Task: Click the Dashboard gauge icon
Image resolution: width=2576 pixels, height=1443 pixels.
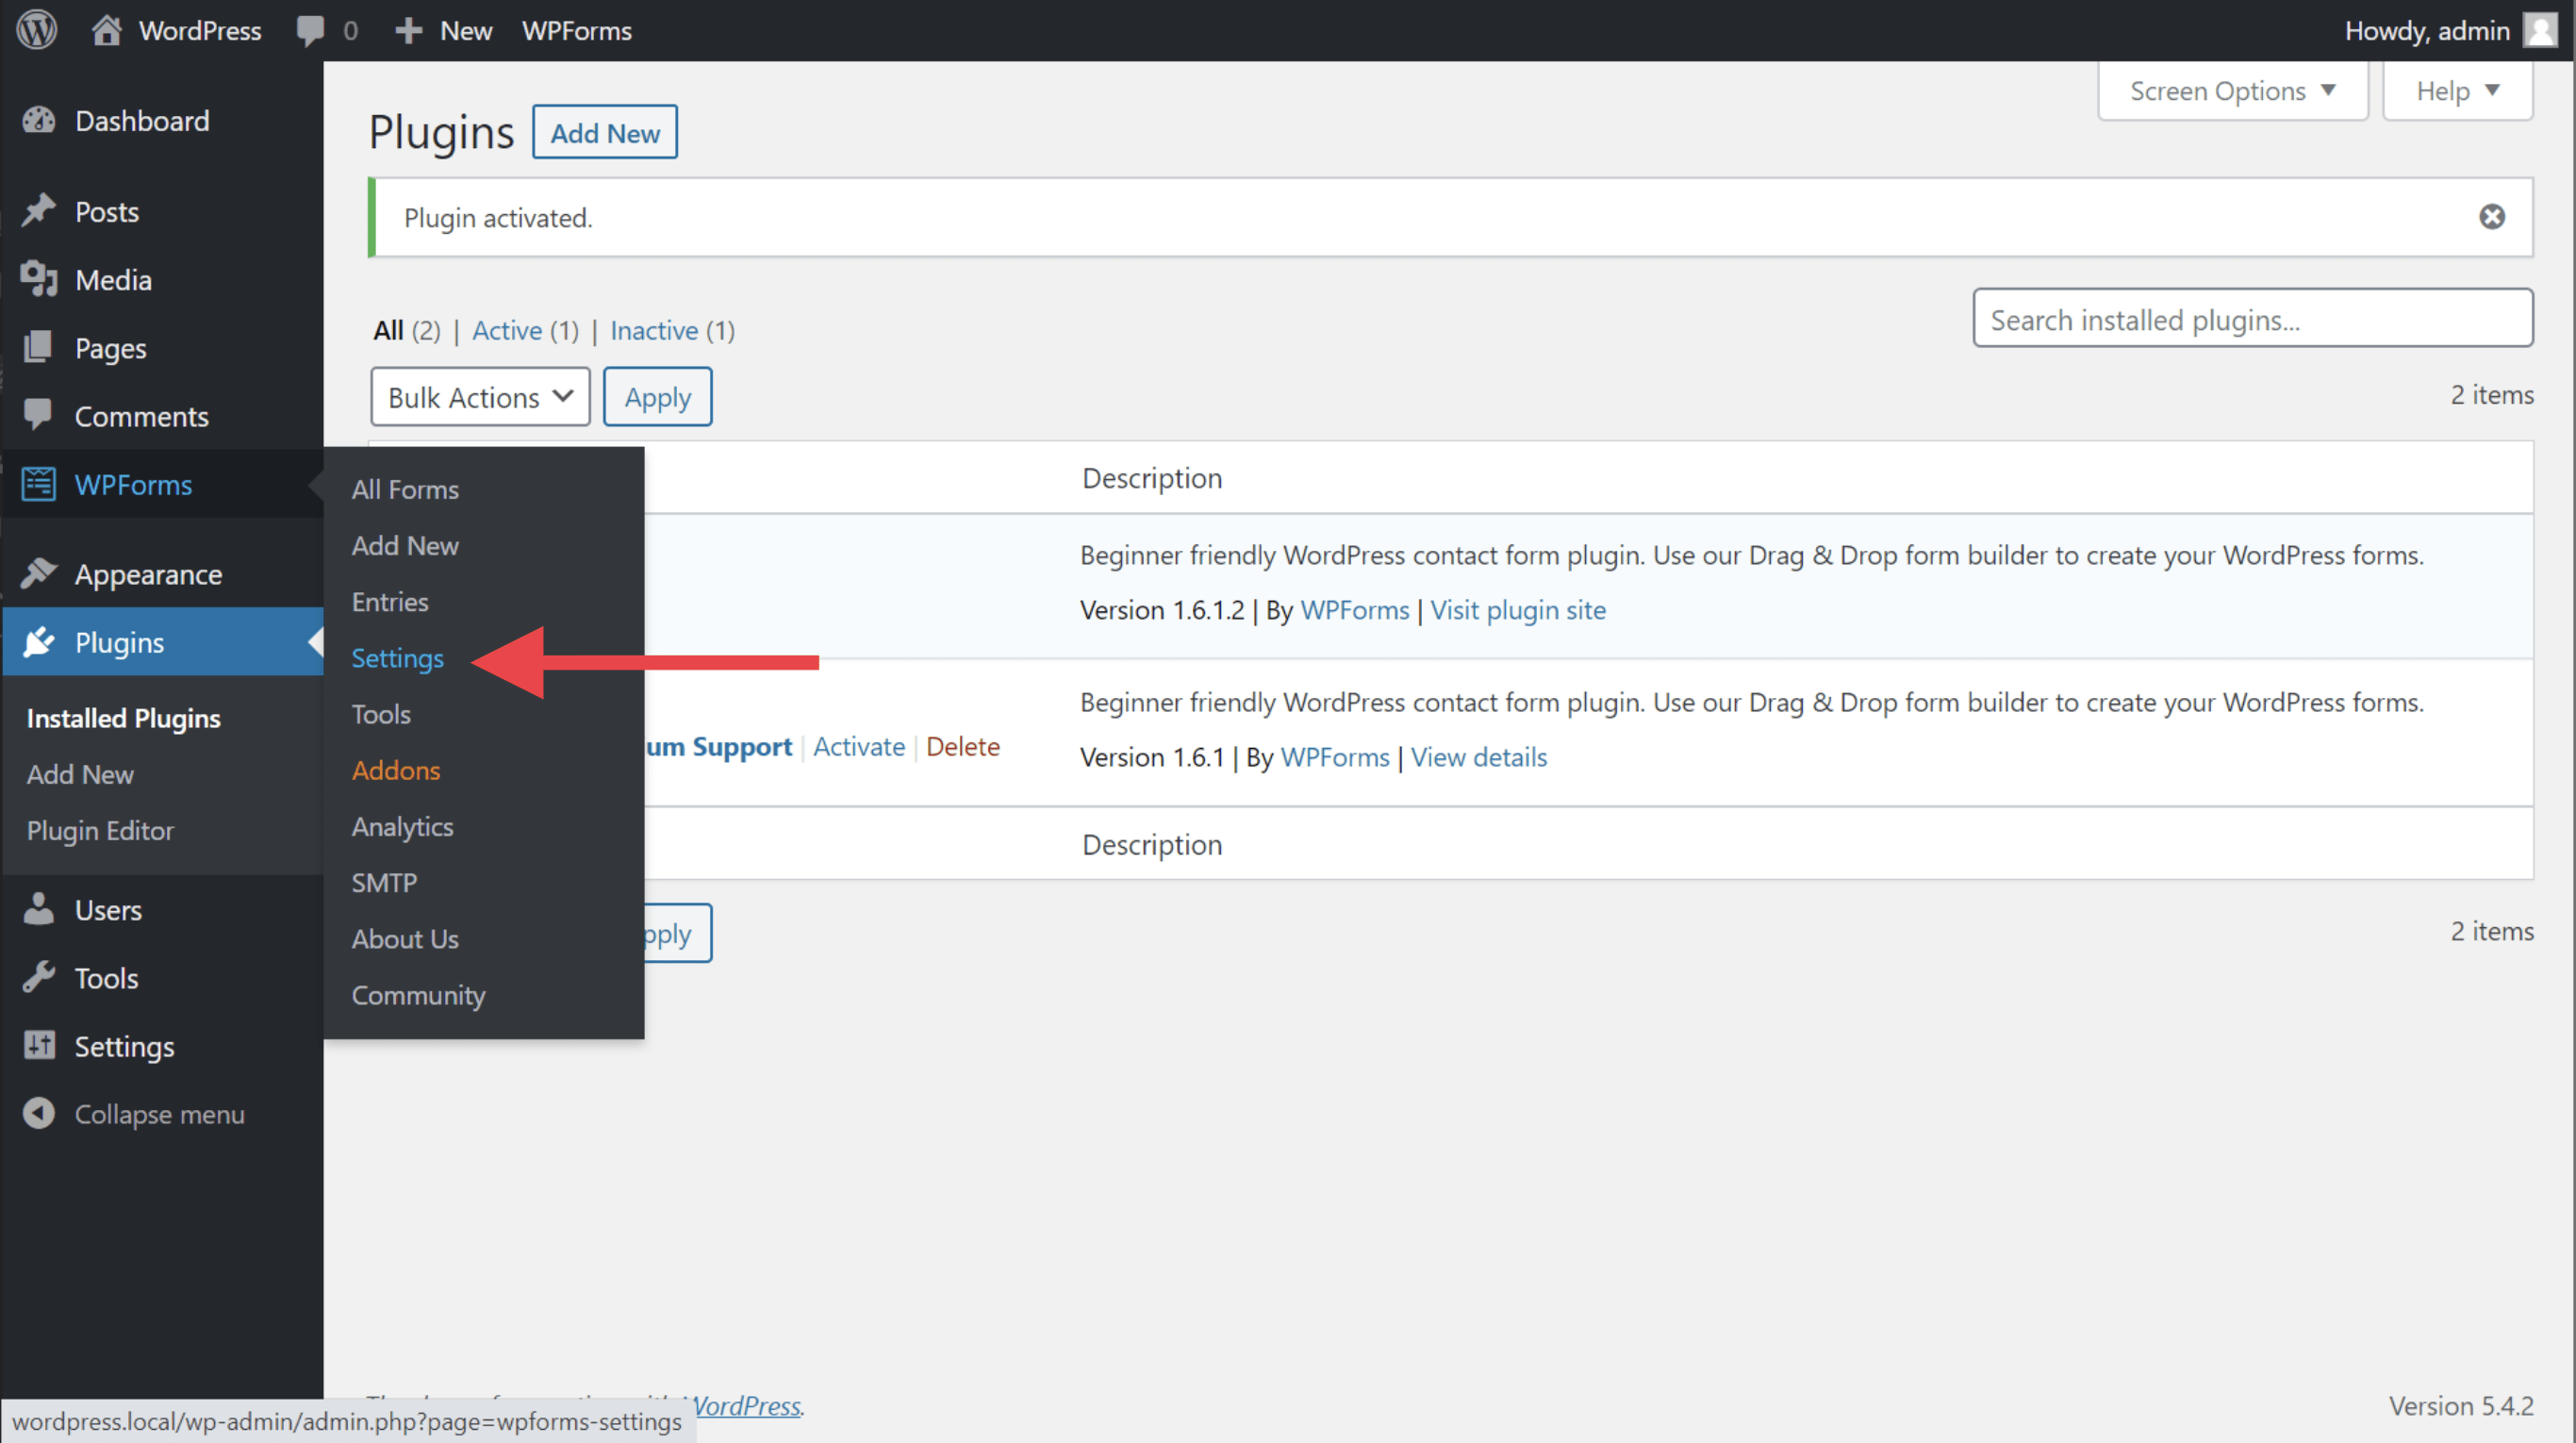Action: (39, 121)
